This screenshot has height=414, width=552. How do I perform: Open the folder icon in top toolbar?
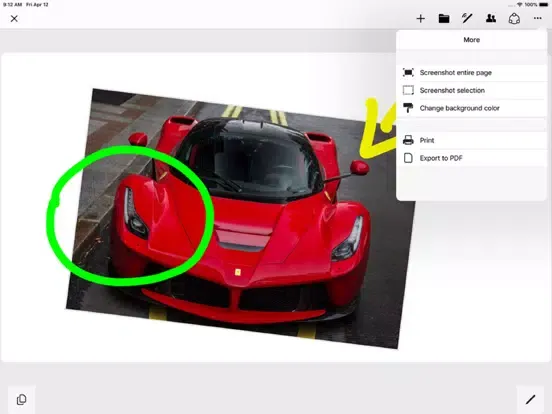coord(444,19)
